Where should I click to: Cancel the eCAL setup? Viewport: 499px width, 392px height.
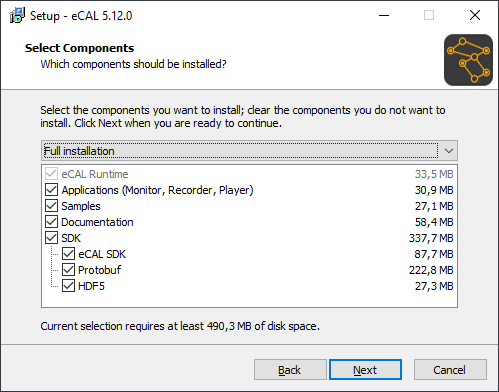(x=450, y=370)
